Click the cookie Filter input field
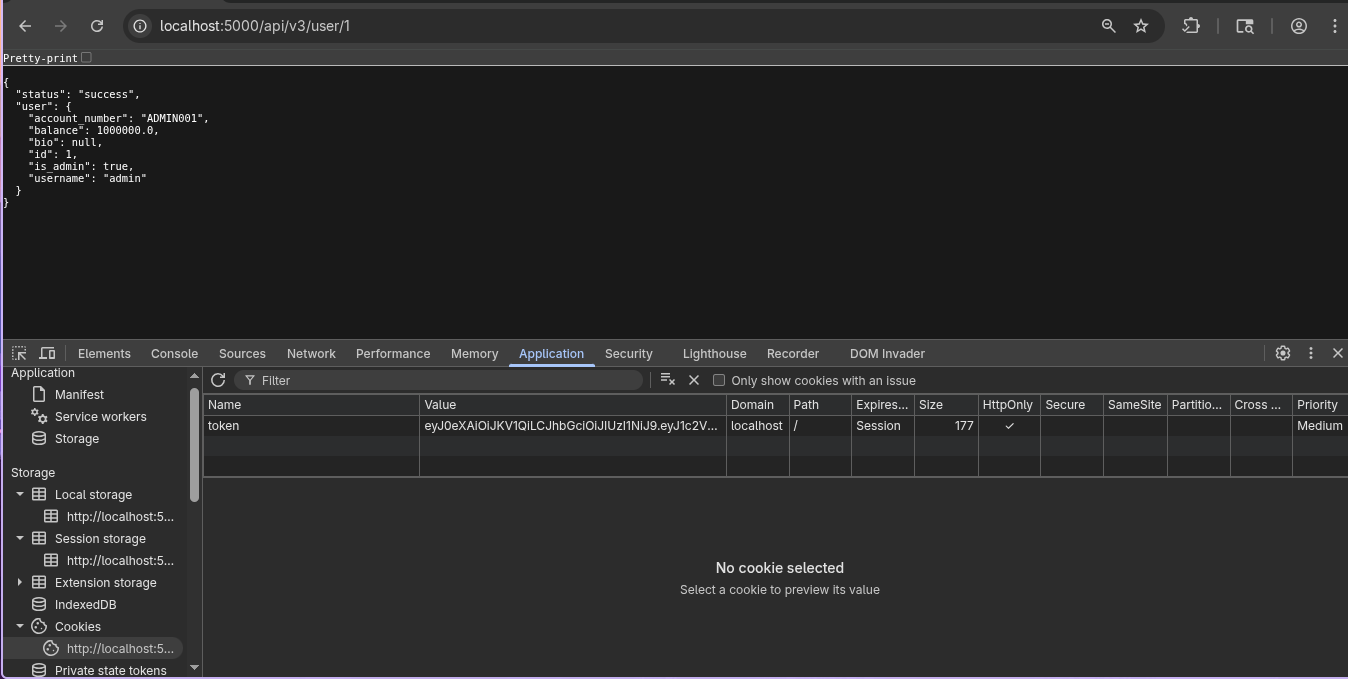The image size is (1348, 679). click(x=438, y=380)
